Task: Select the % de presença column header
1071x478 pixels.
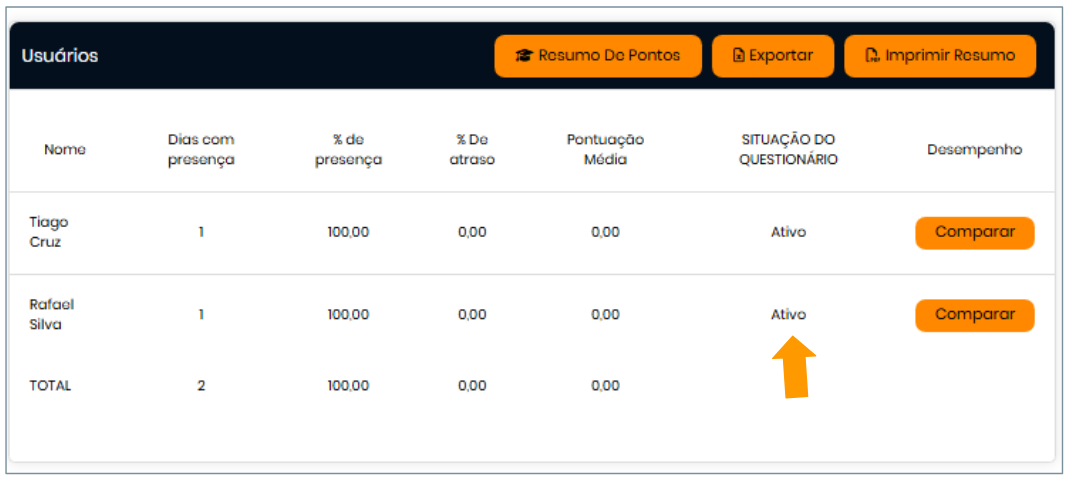Action: coord(348,149)
